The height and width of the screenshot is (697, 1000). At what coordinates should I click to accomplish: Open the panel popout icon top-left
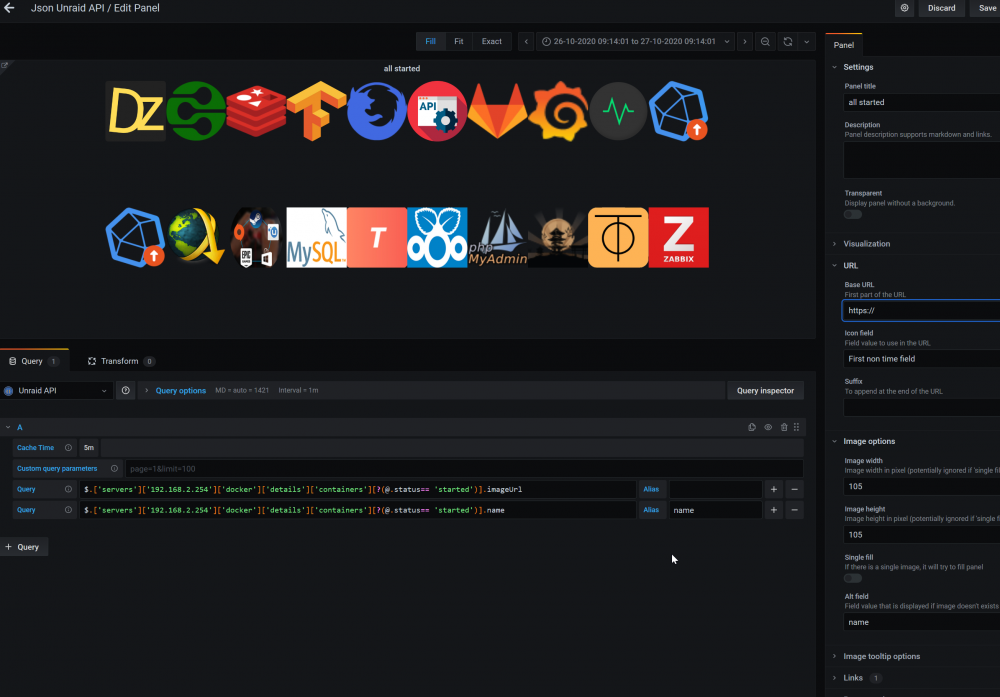(x=4, y=65)
